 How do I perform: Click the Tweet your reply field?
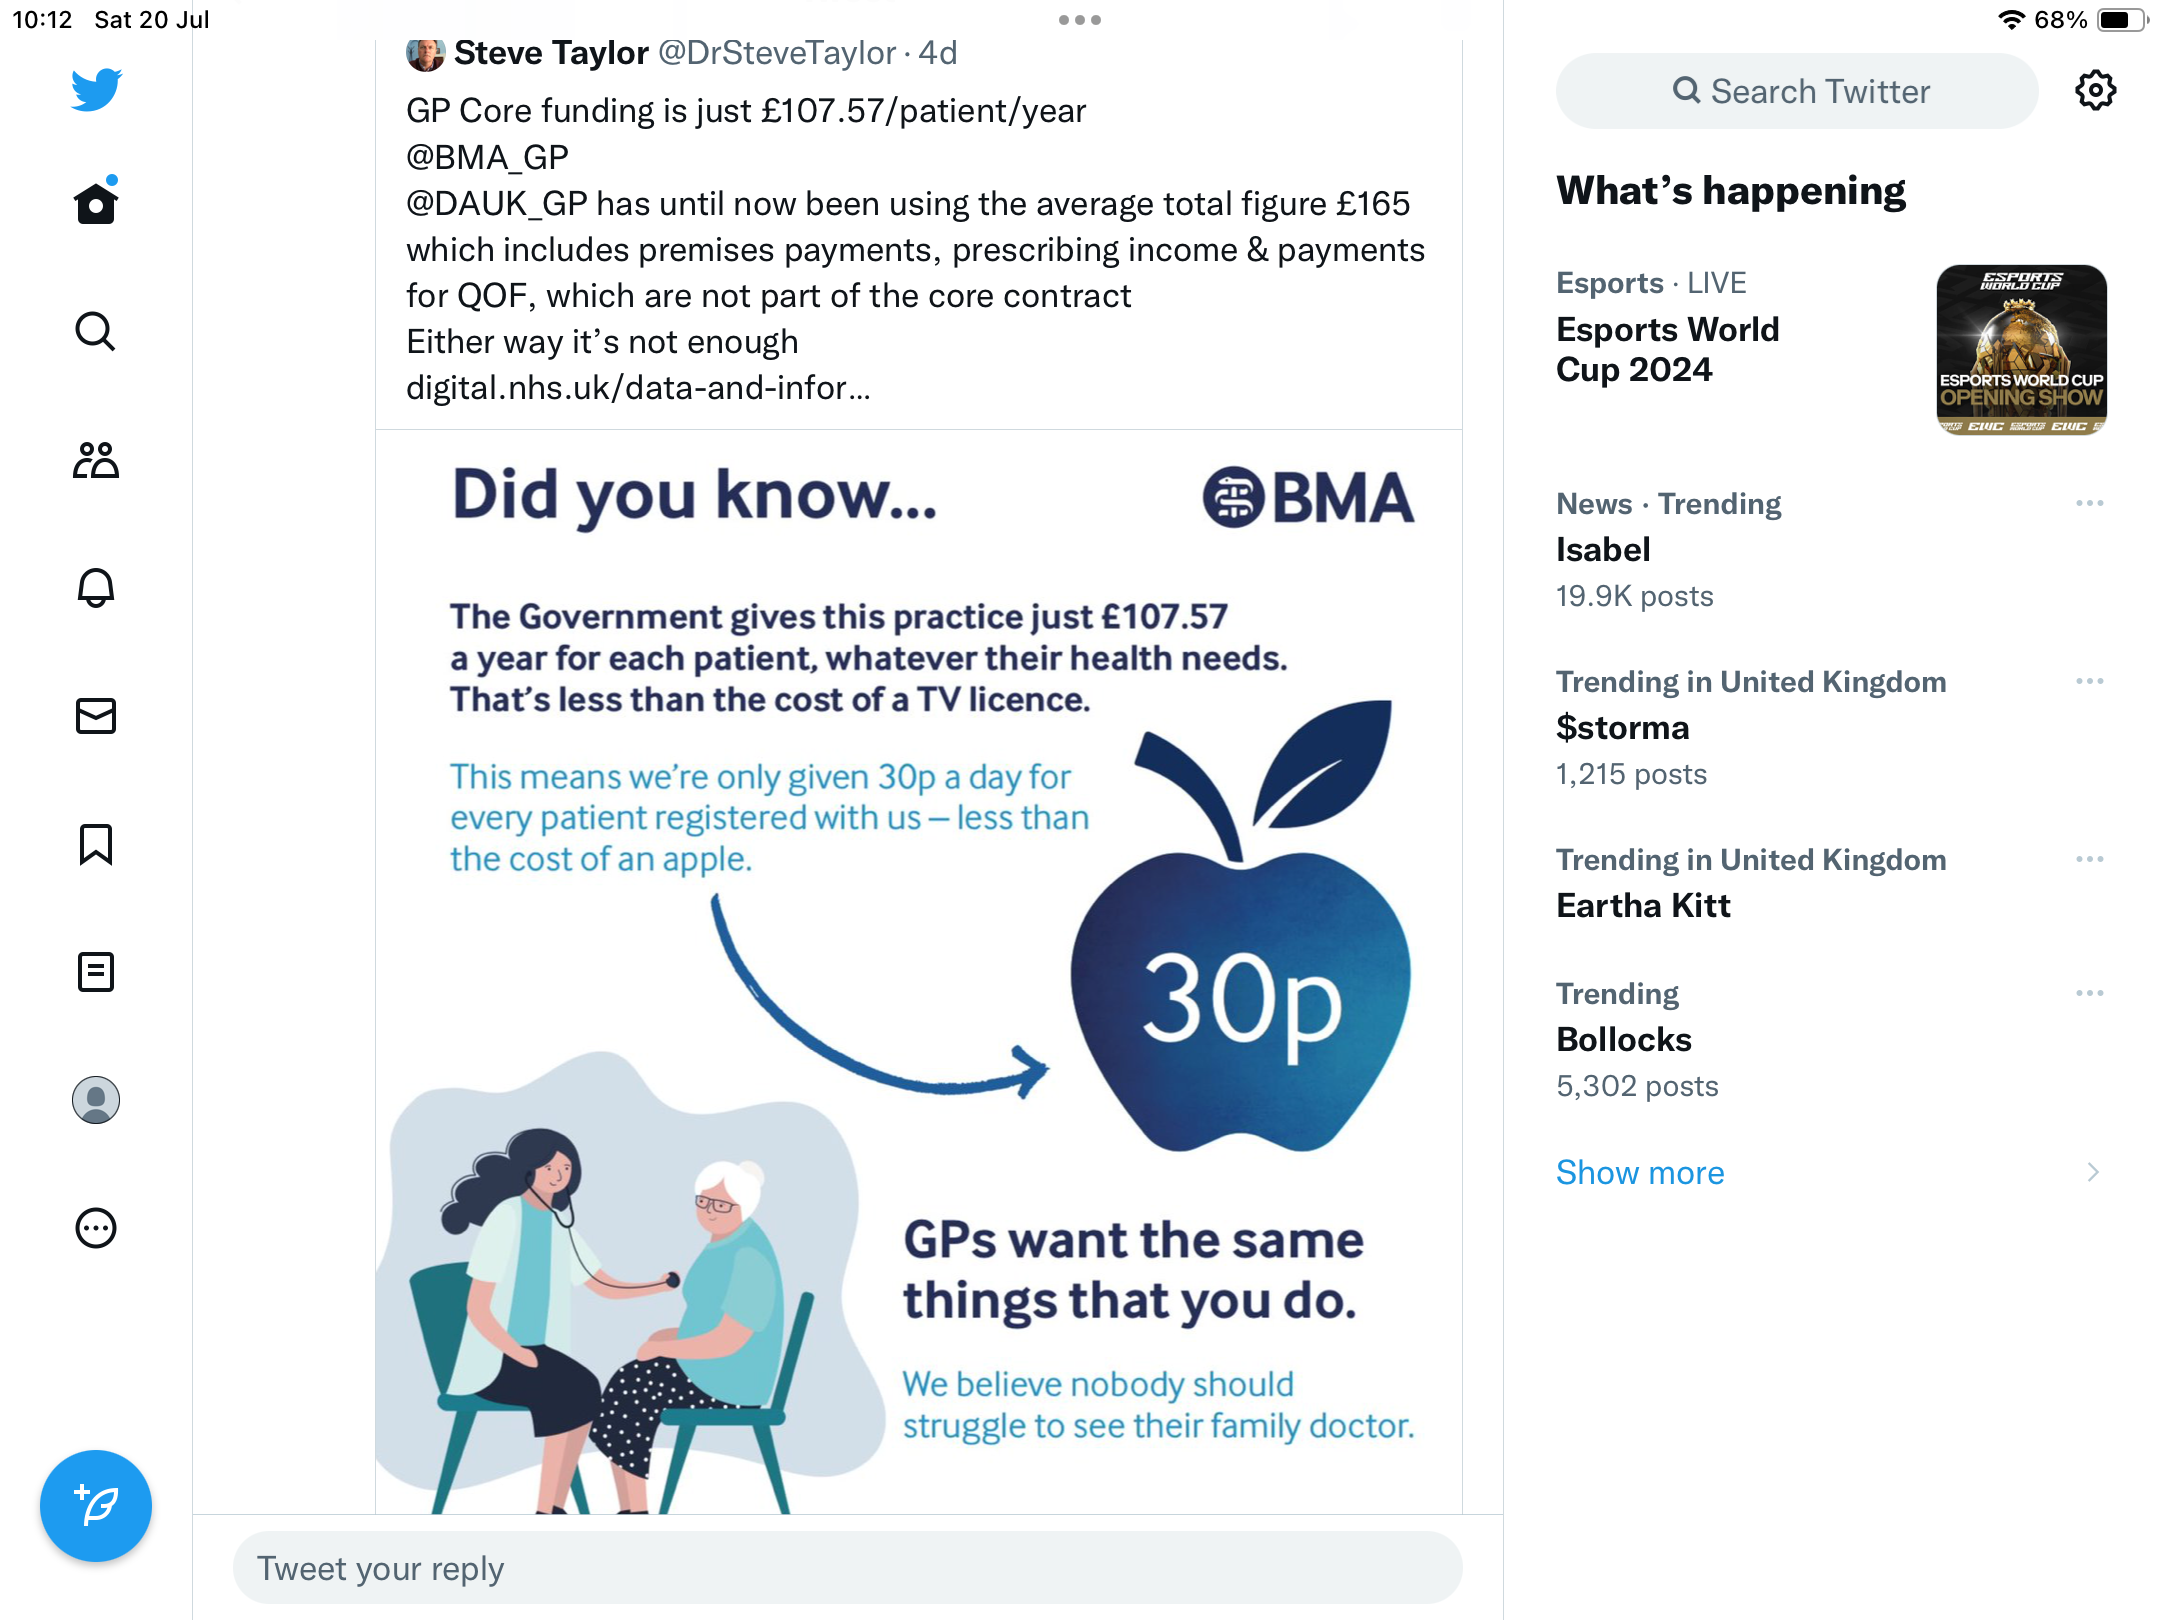coord(847,1568)
